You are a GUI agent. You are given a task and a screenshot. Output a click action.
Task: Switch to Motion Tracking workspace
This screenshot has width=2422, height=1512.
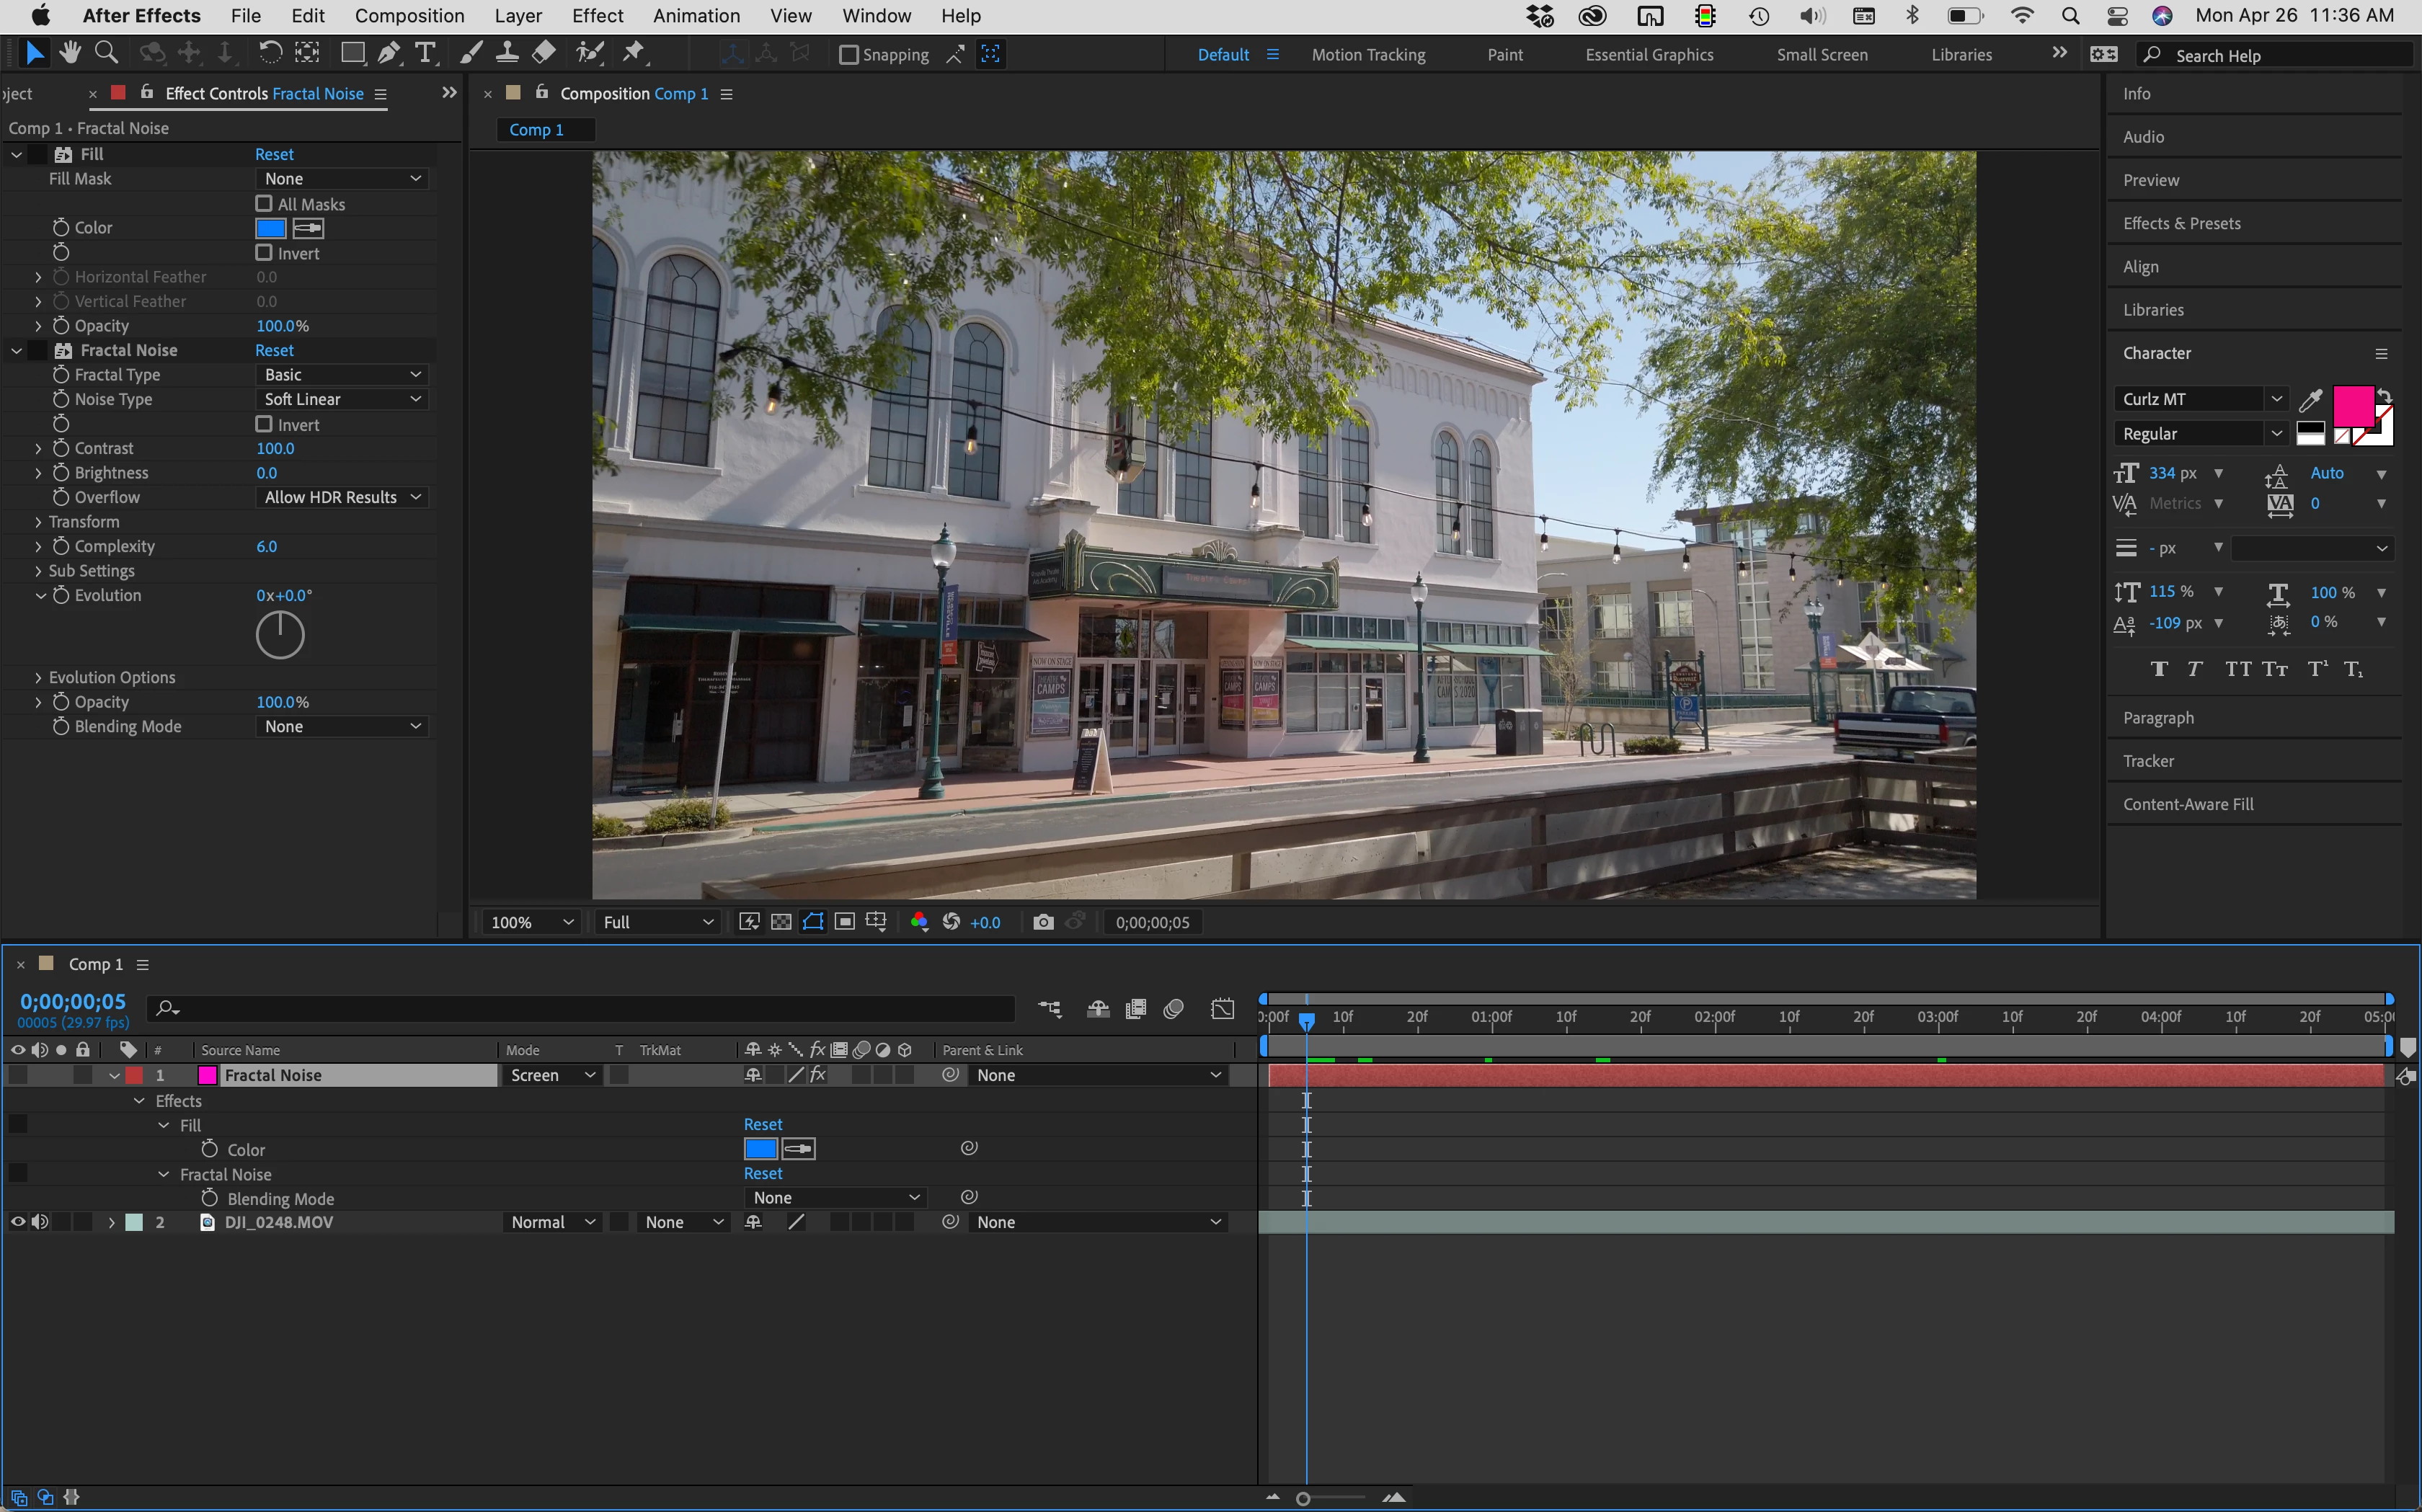pos(1368,55)
